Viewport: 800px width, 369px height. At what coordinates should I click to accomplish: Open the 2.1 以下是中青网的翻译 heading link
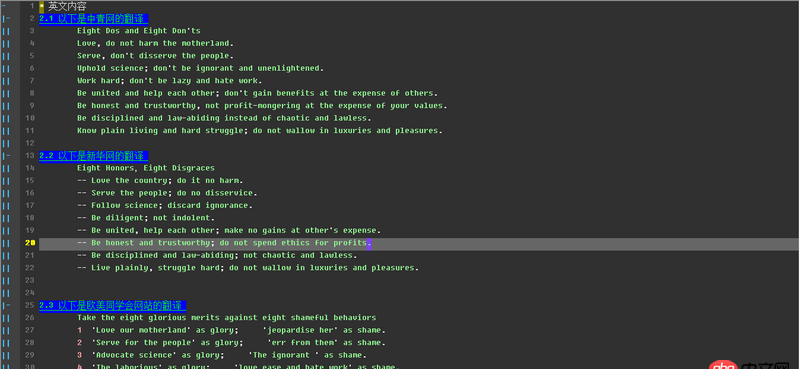(93, 19)
